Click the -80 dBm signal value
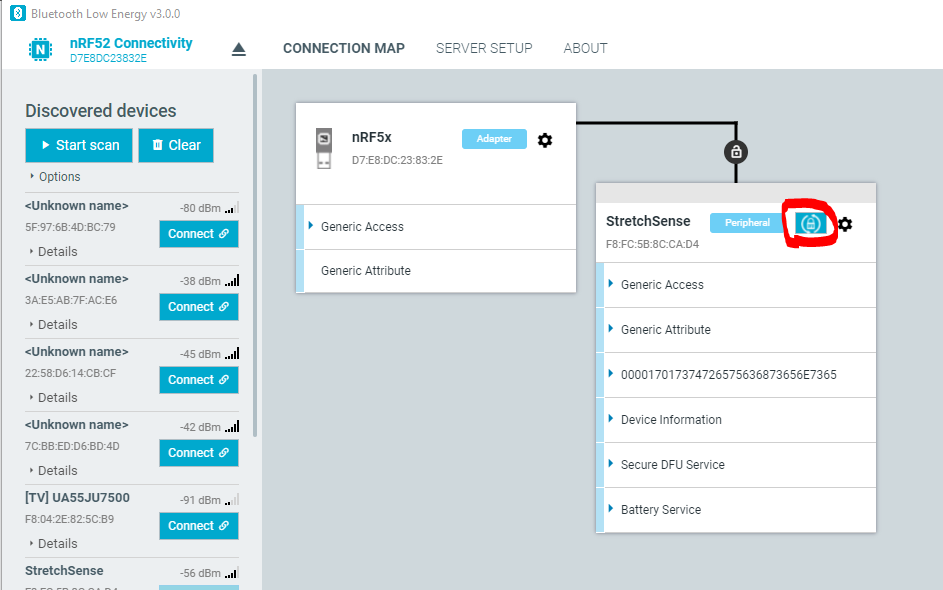 pos(200,208)
